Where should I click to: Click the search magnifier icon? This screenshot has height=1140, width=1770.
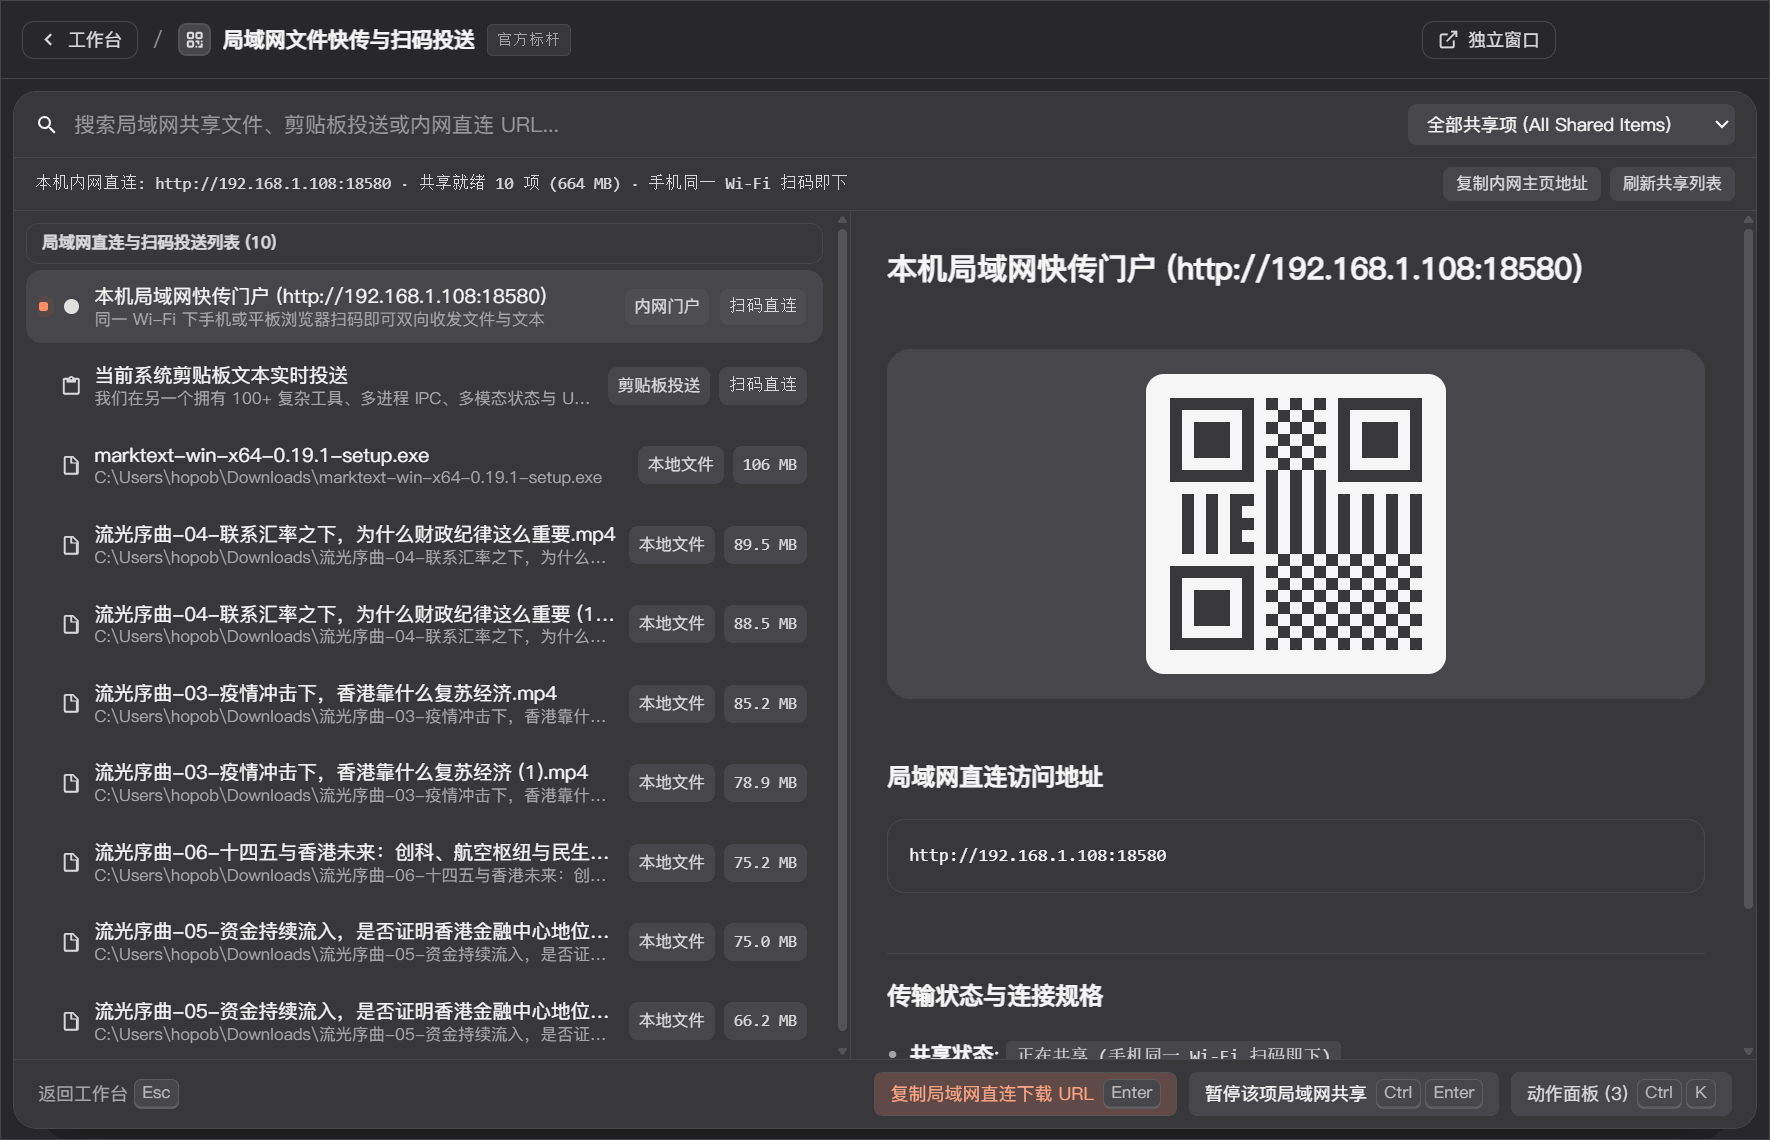click(46, 125)
